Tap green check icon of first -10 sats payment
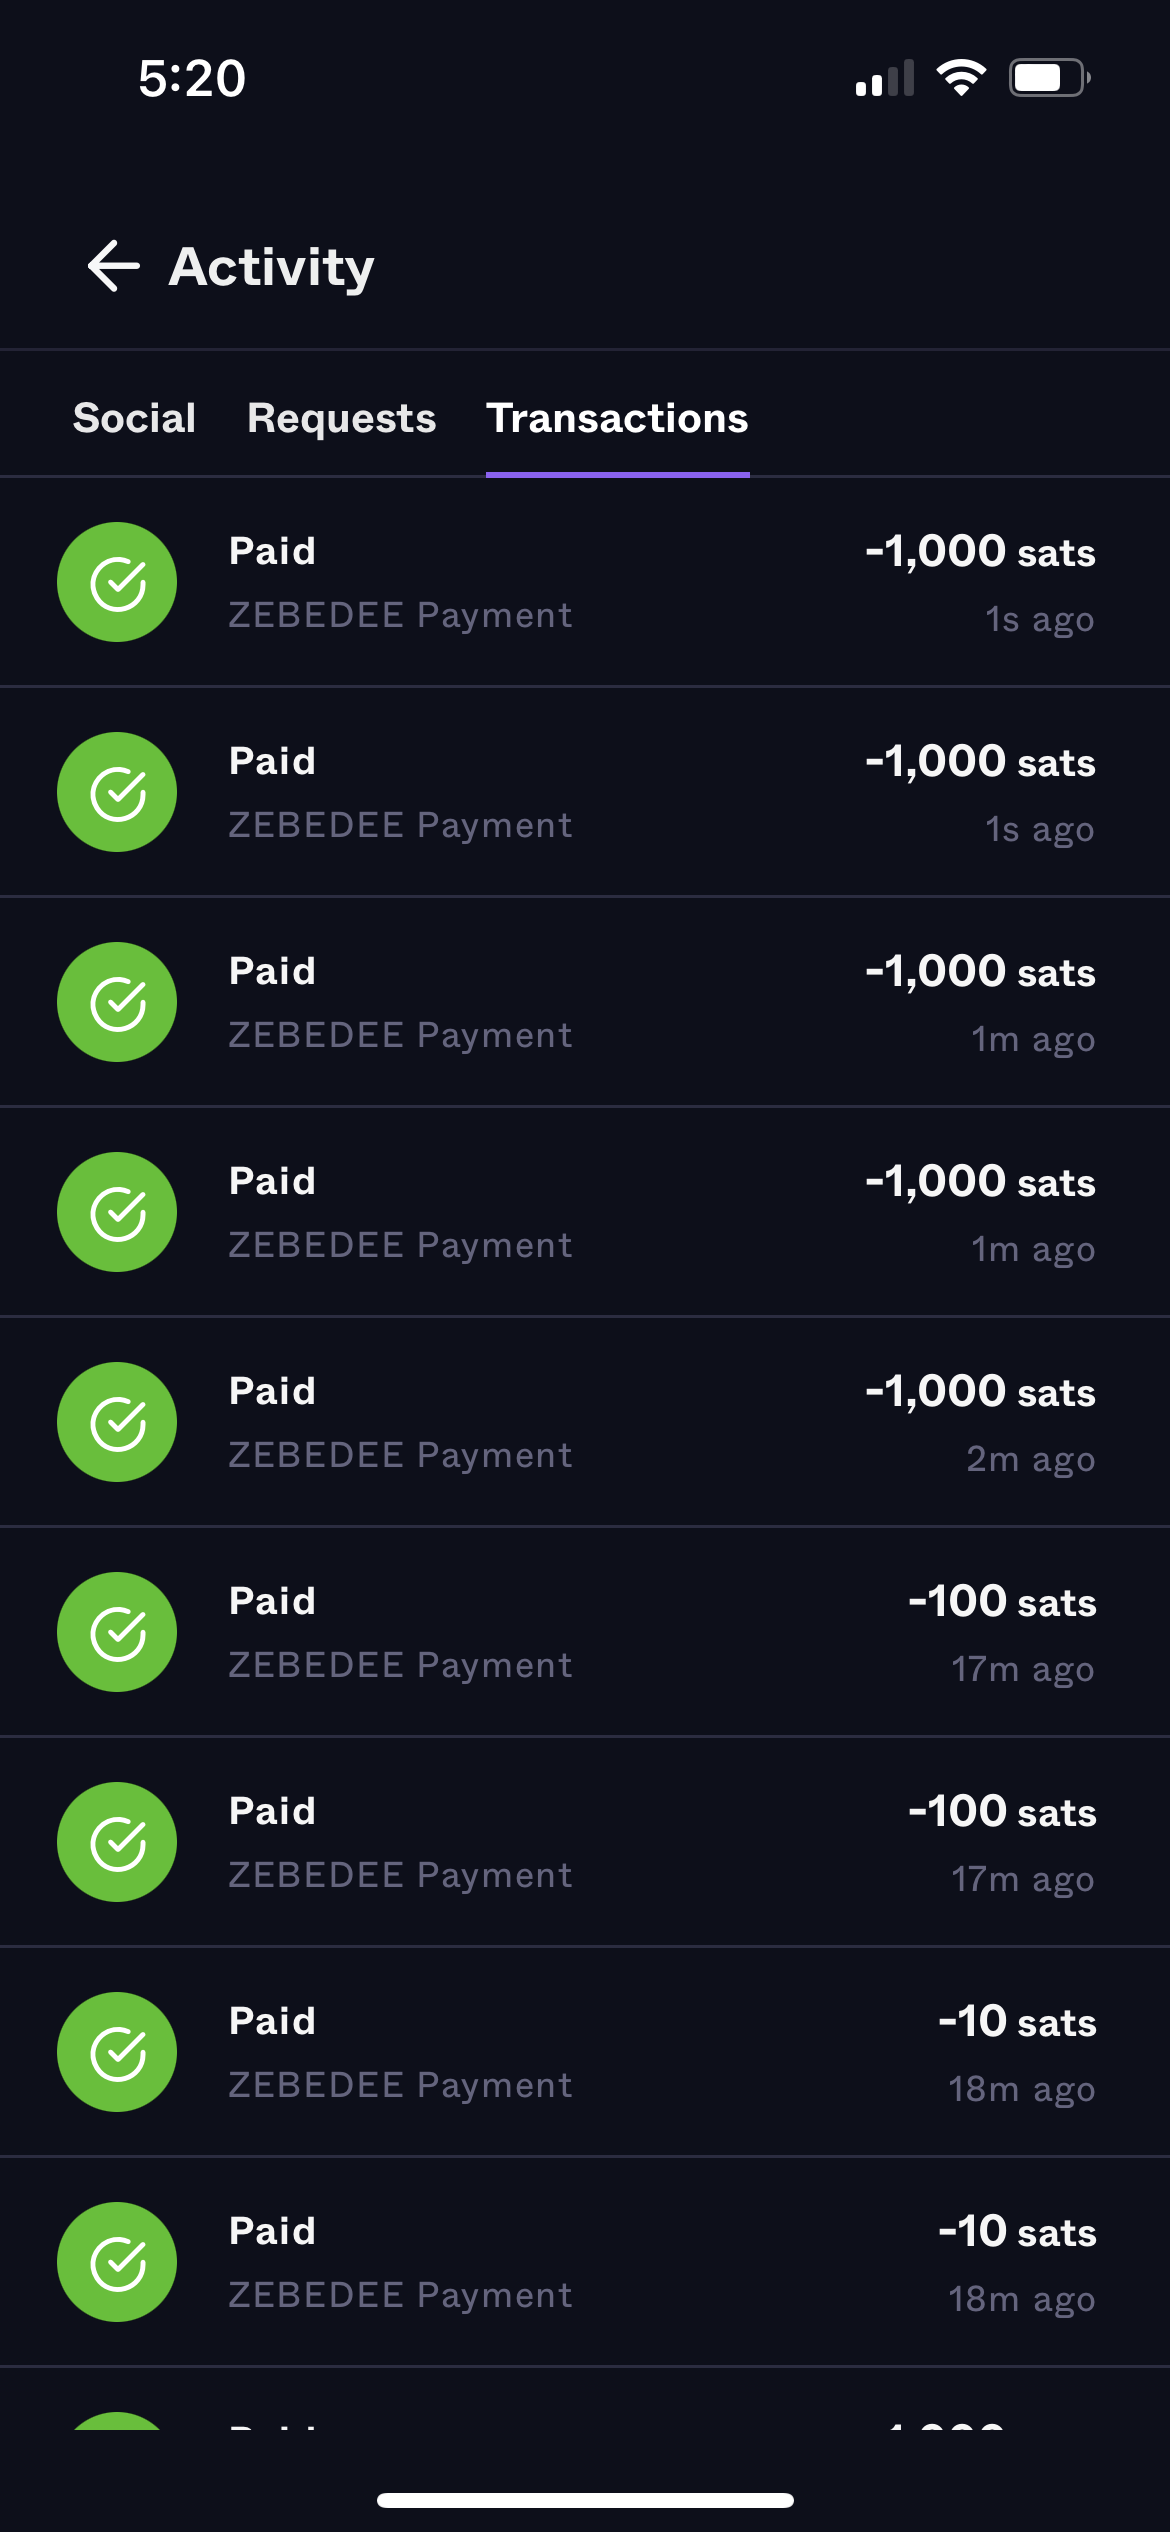 coord(117,2052)
